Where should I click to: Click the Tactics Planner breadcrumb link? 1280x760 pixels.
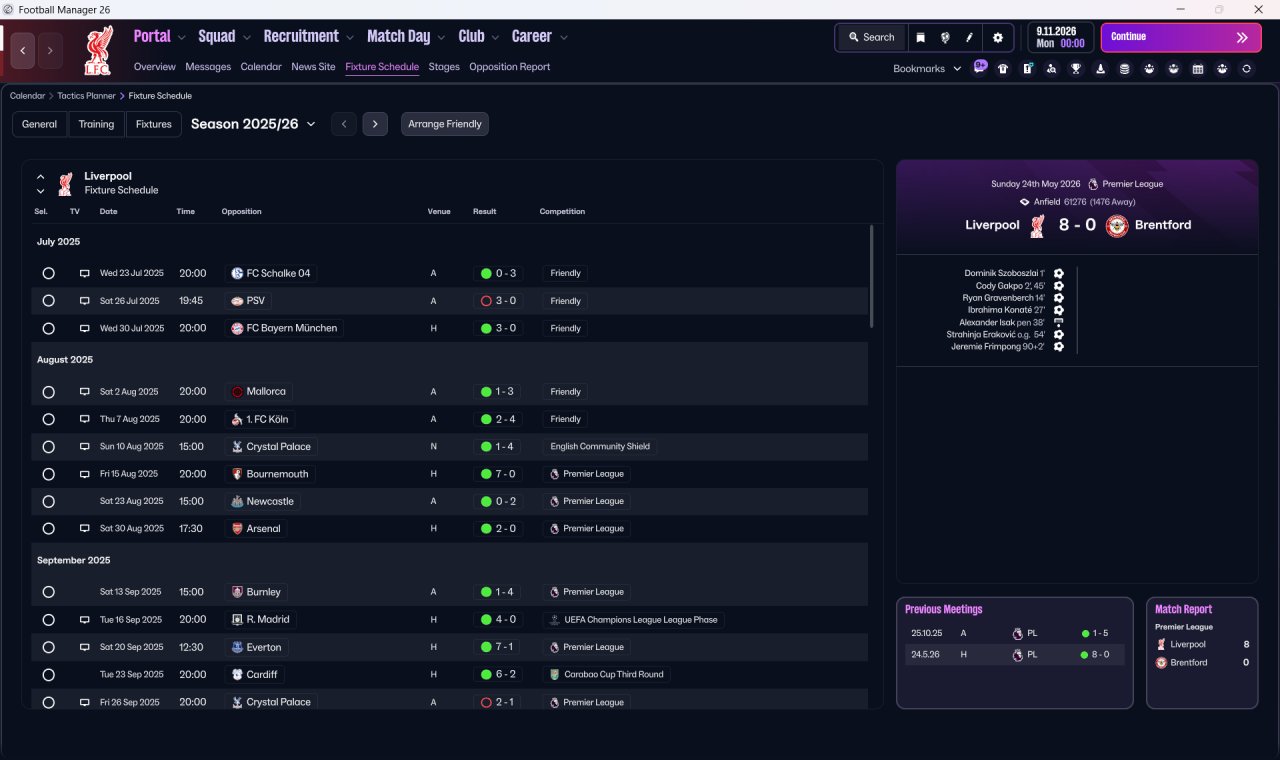[86, 96]
